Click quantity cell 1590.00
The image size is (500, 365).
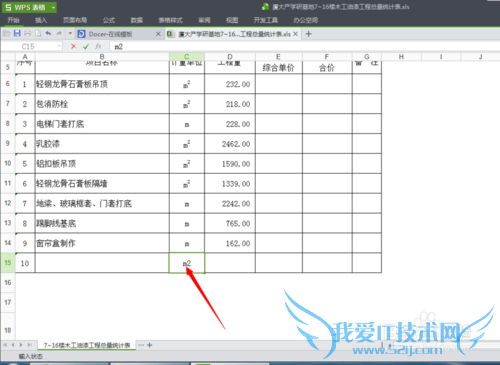click(x=230, y=164)
